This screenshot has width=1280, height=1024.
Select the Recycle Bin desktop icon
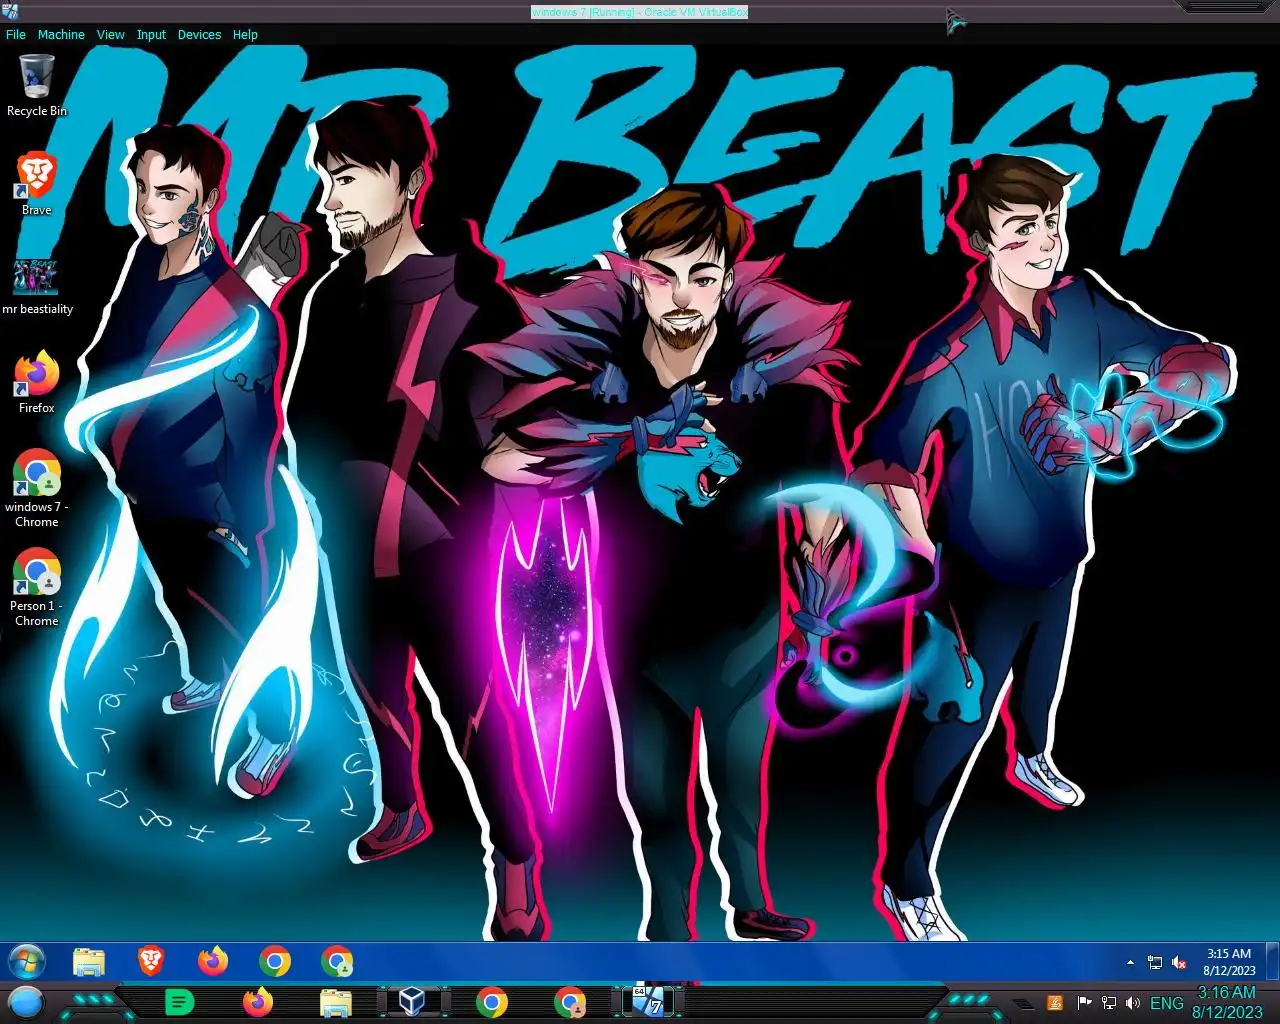[x=37, y=86]
